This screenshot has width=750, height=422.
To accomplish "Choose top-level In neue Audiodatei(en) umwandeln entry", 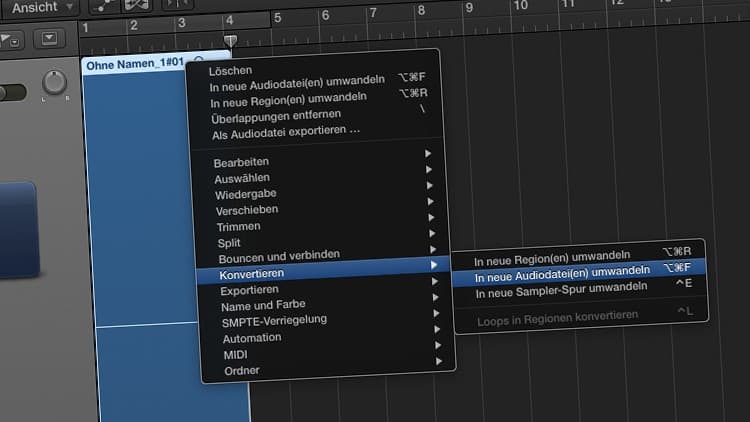I will coord(297,83).
